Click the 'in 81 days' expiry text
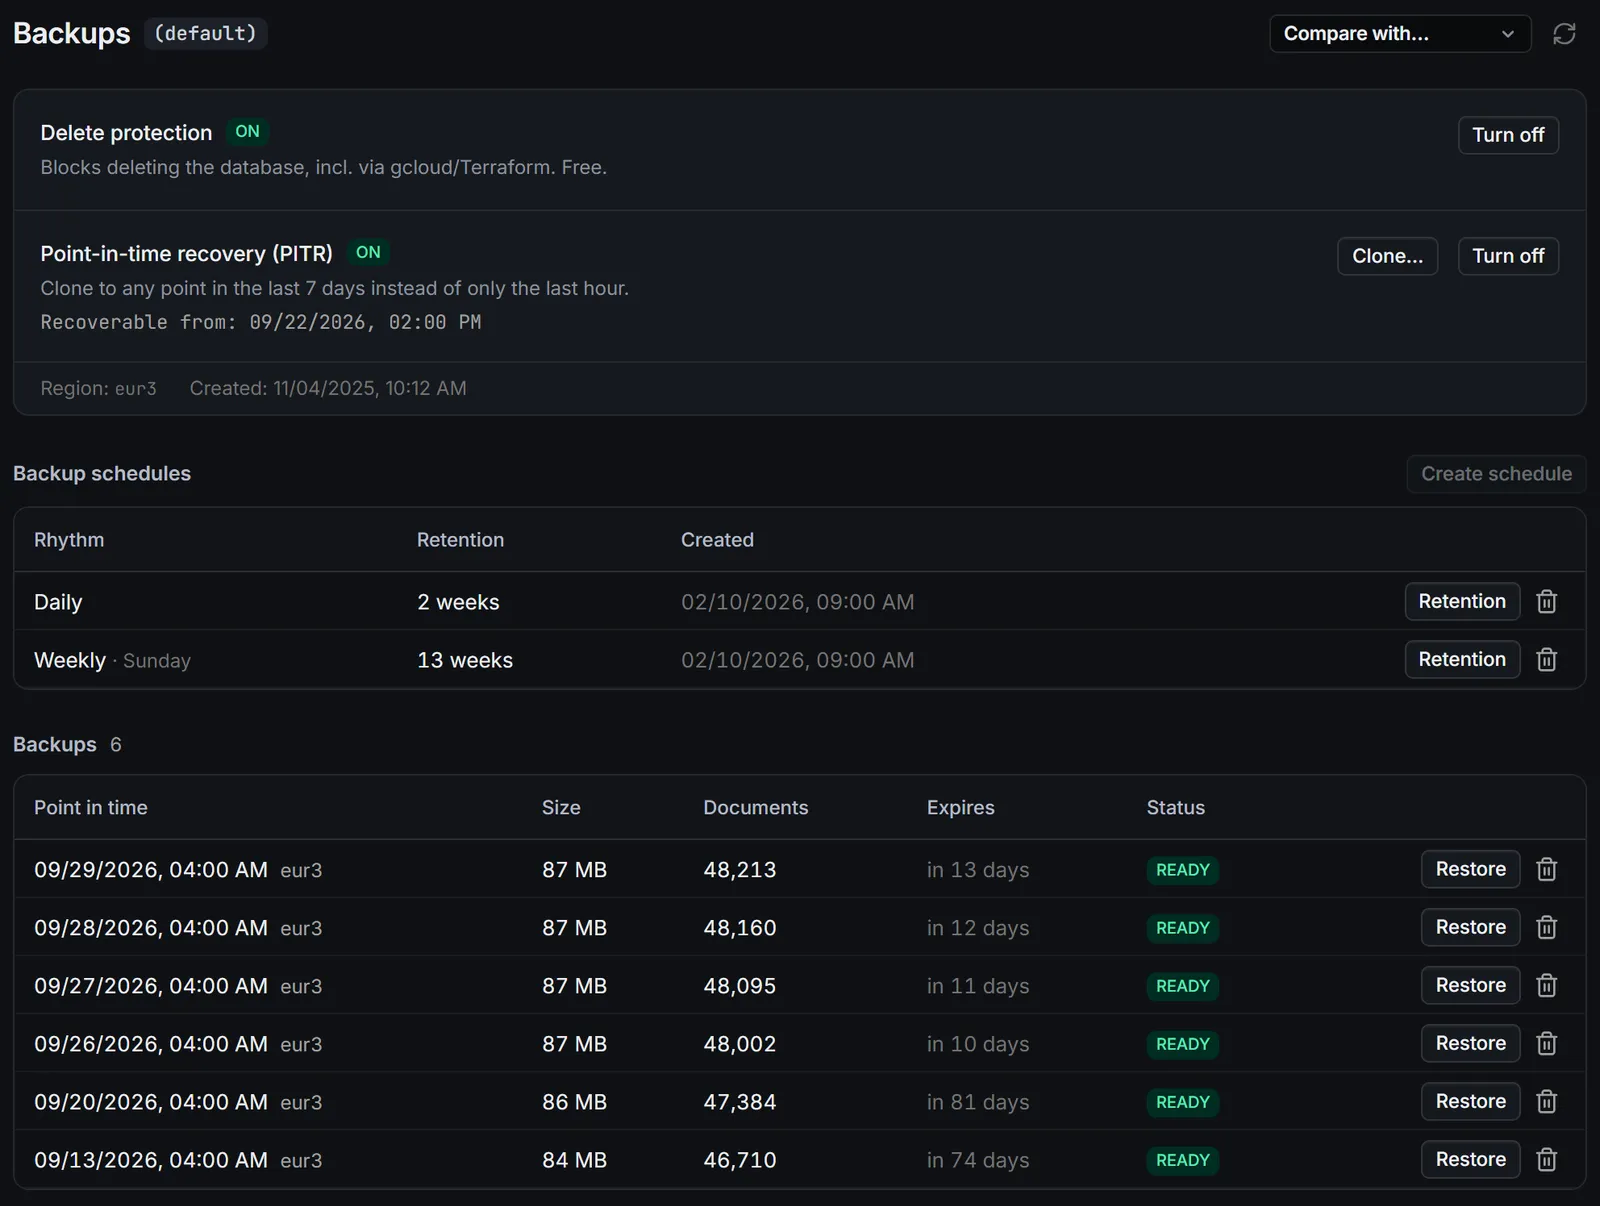Image resolution: width=1600 pixels, height=1206 pixels. pyautogui.click(x=978, y=1102)
